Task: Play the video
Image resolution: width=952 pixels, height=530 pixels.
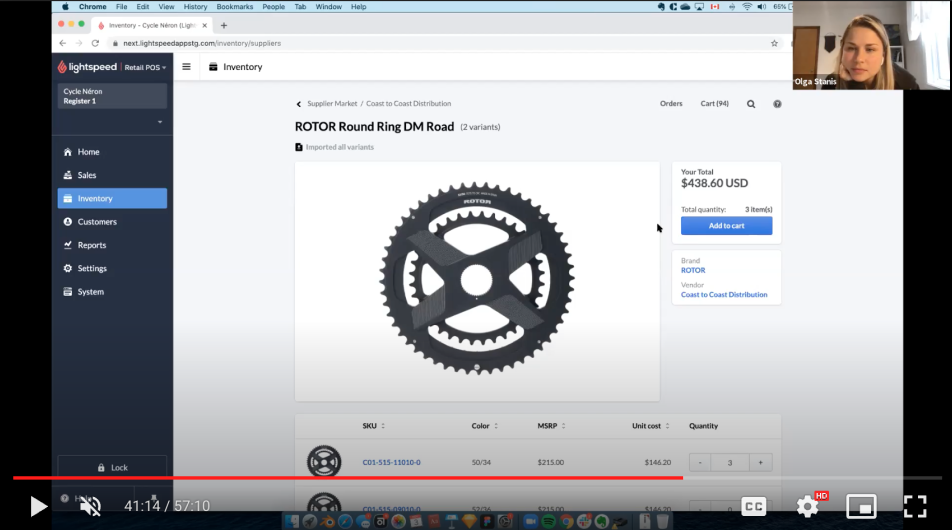Action: coord(38,506)
